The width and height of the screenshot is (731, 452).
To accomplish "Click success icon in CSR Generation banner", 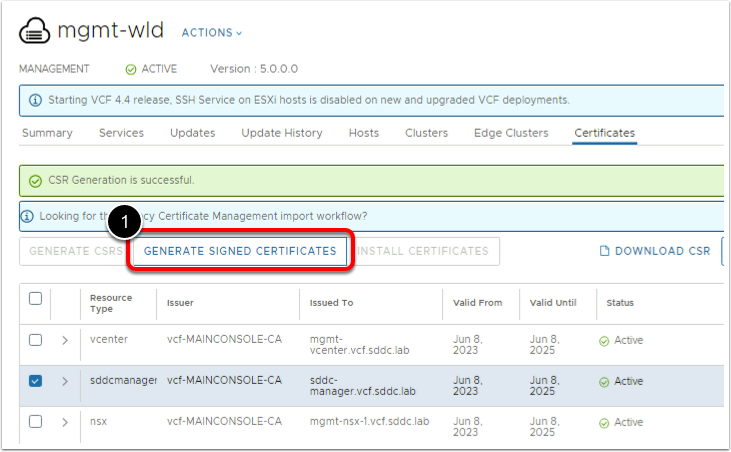I will tap(35, 181).
